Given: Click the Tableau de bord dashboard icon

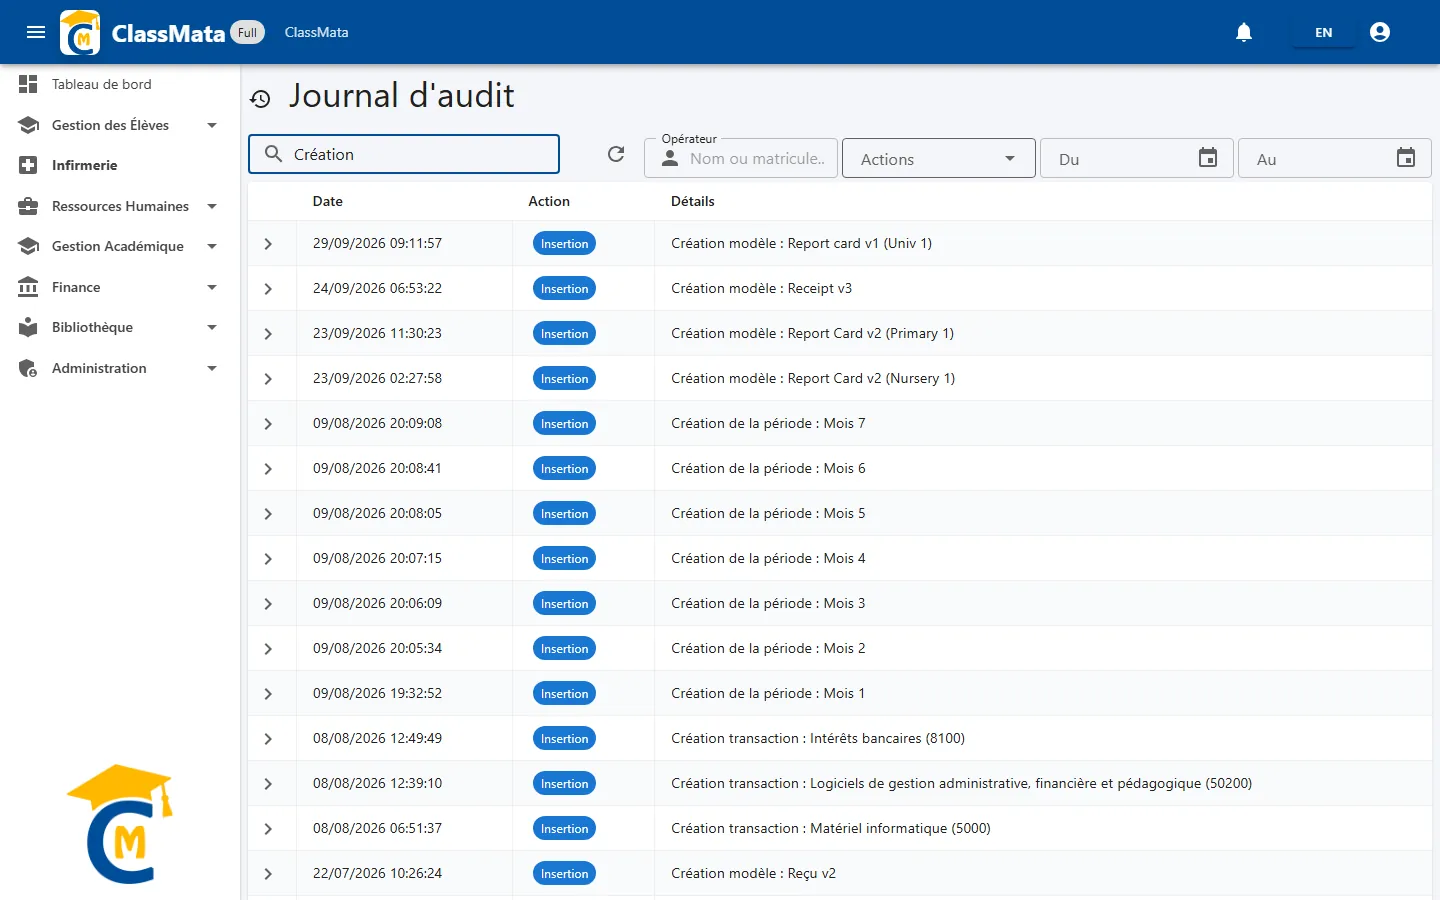Looking at the screenshot, I should coord(28,84).
